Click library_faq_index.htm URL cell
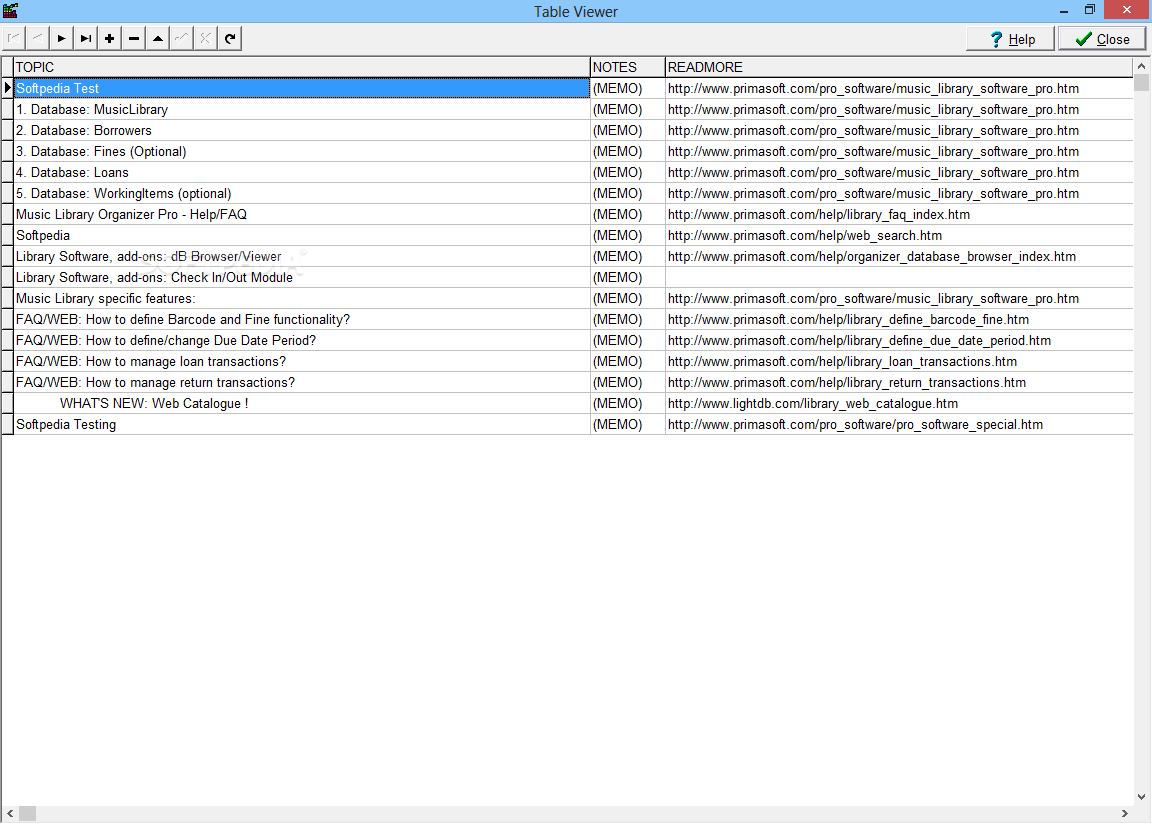 pos(899,214)
